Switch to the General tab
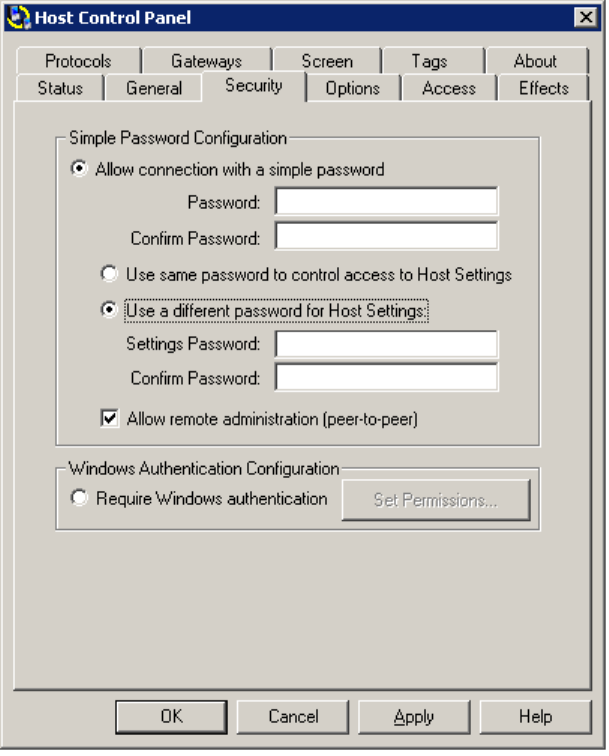This screenshot has height=756, width=609. (154, 88)
